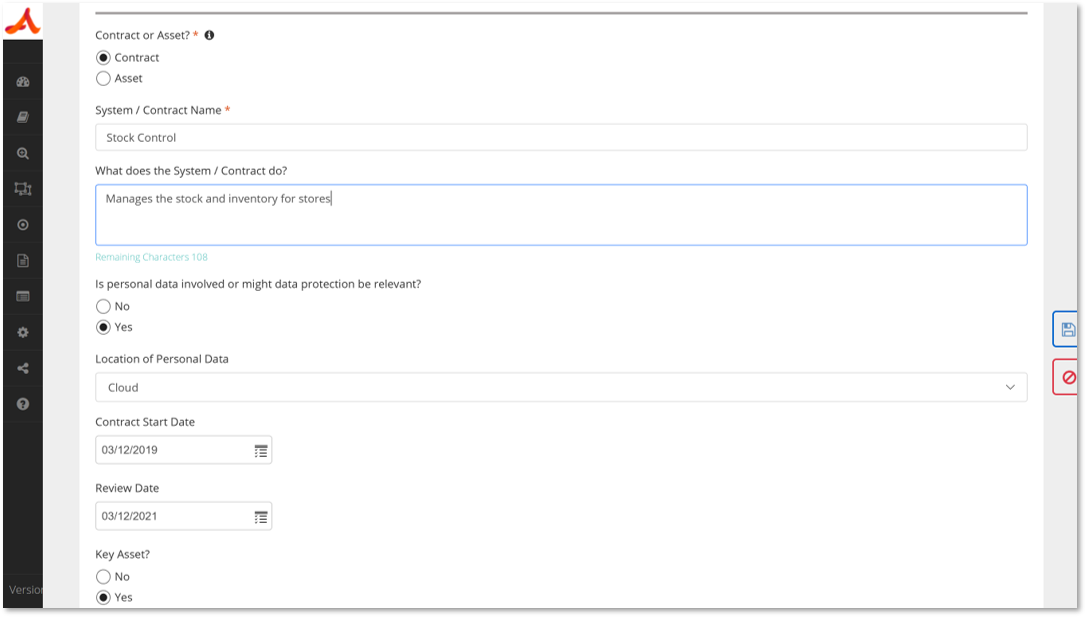Choose No for personal data involved

point(103,306)
